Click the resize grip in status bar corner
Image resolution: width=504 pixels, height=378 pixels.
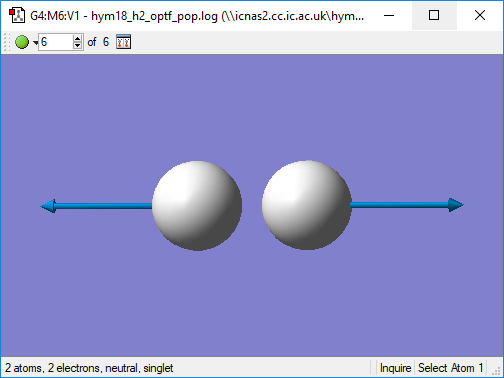(497, 371)
